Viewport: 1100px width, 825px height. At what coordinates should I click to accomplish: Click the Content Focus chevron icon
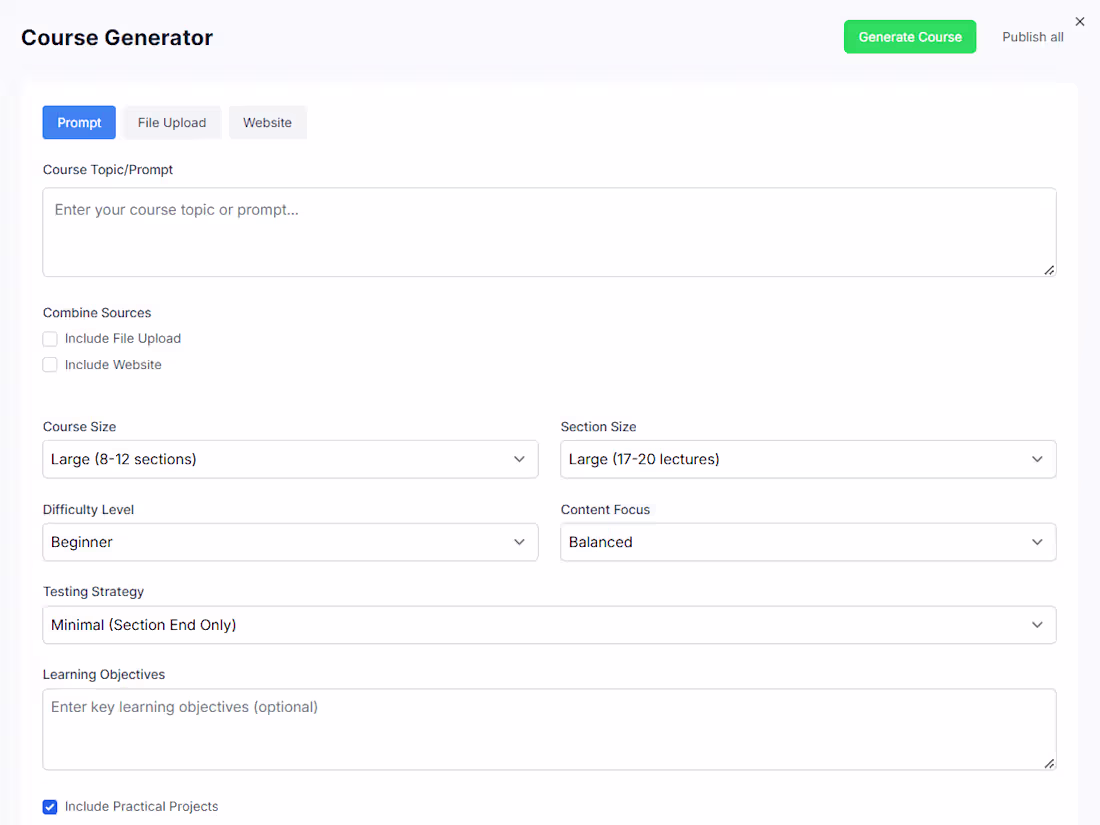1038,542
